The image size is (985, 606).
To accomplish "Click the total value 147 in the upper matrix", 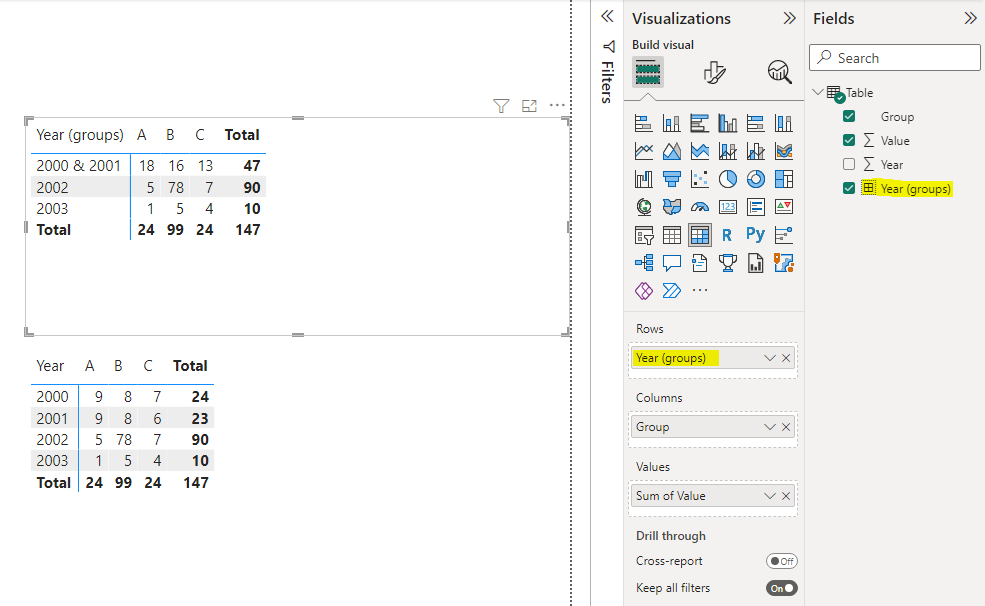I will 248,230.
